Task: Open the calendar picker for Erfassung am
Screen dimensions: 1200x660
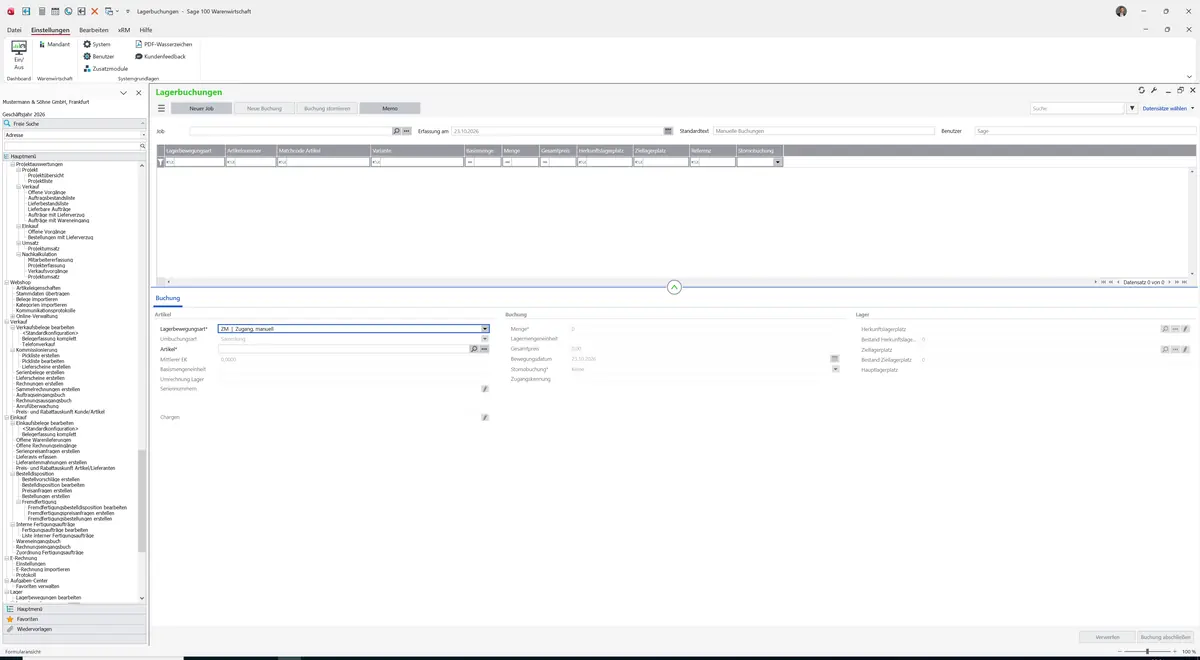Action: tap(668, 131)
